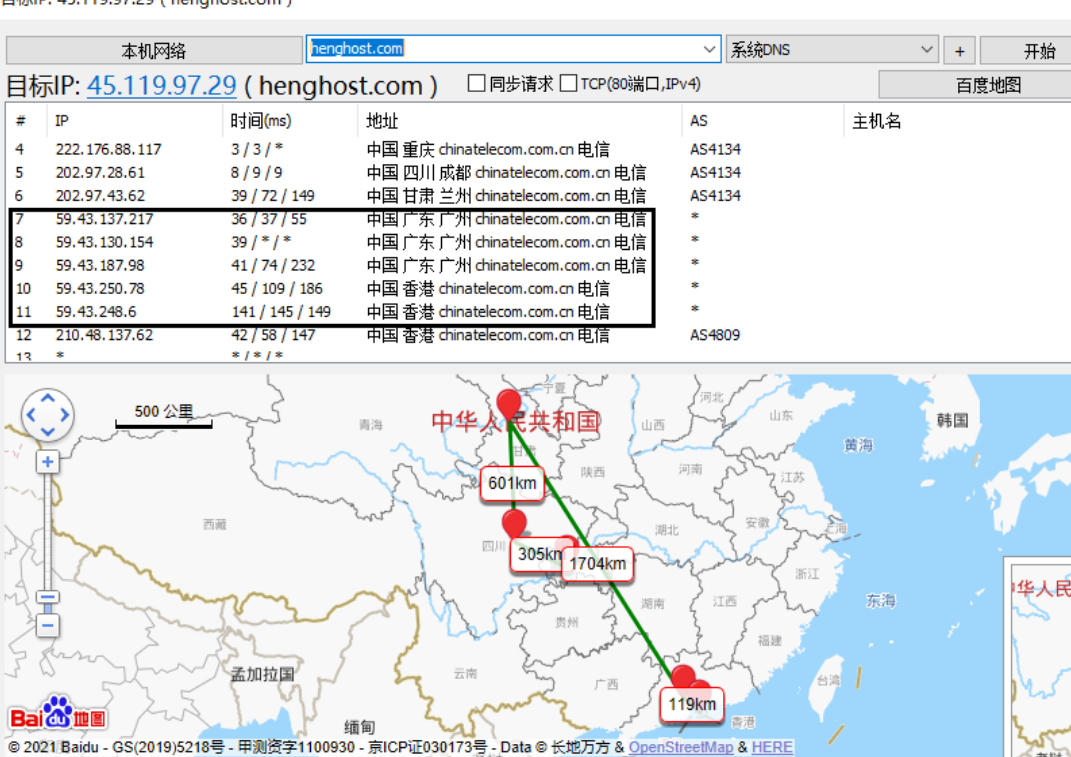This screenshot has height=757, width=1071.
Task: Pan the map up with the arrow control
Action: 48,396
